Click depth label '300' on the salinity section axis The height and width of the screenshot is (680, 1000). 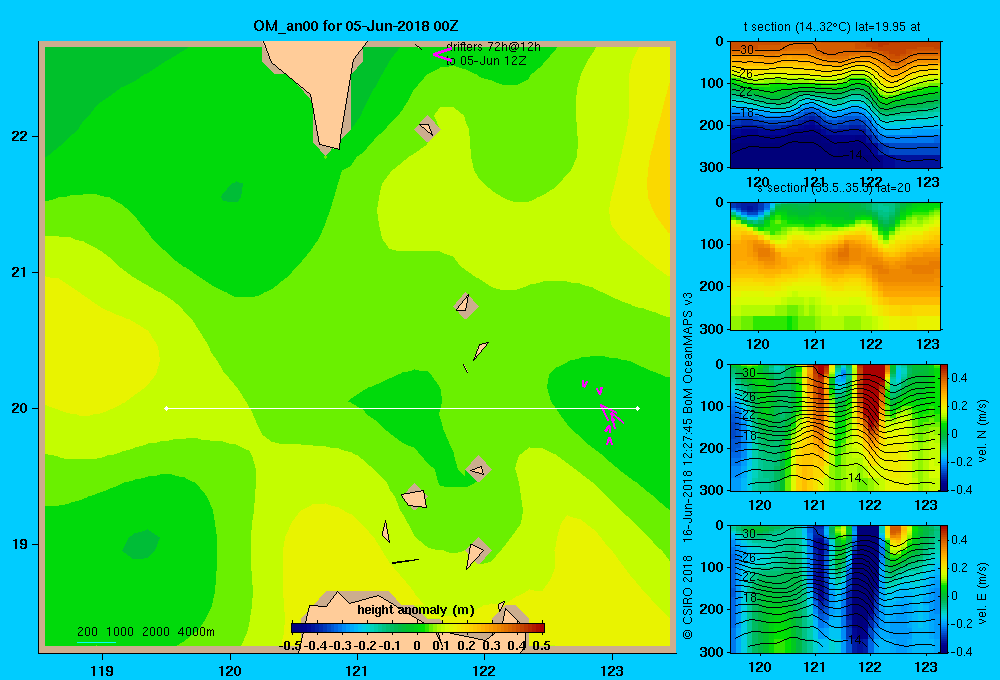click(x=711, y=329)
